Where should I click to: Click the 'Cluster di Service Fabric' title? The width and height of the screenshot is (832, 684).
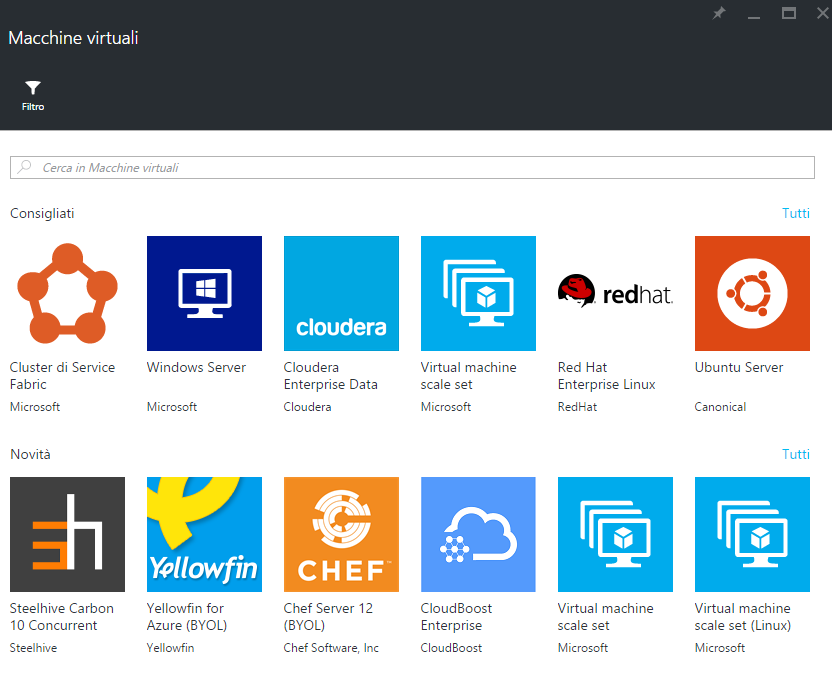(63, 376)
